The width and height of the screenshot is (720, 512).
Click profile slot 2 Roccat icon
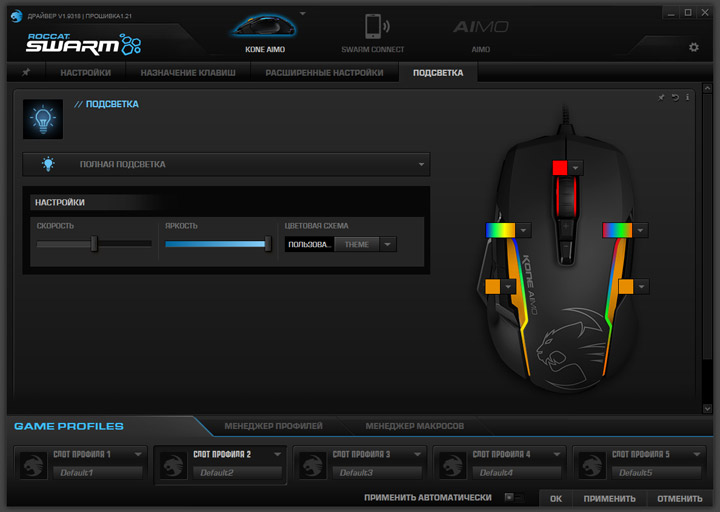173,465
